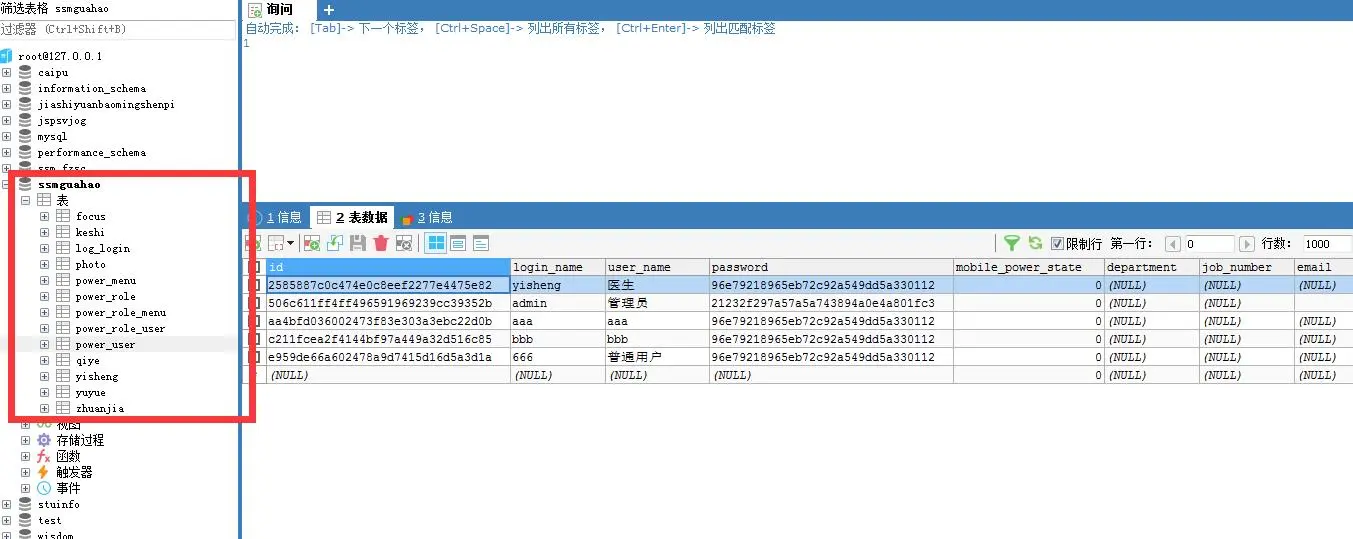Click the 视图 views folder icon
The width and height of the screenshot is (1353, 539).
44,425
